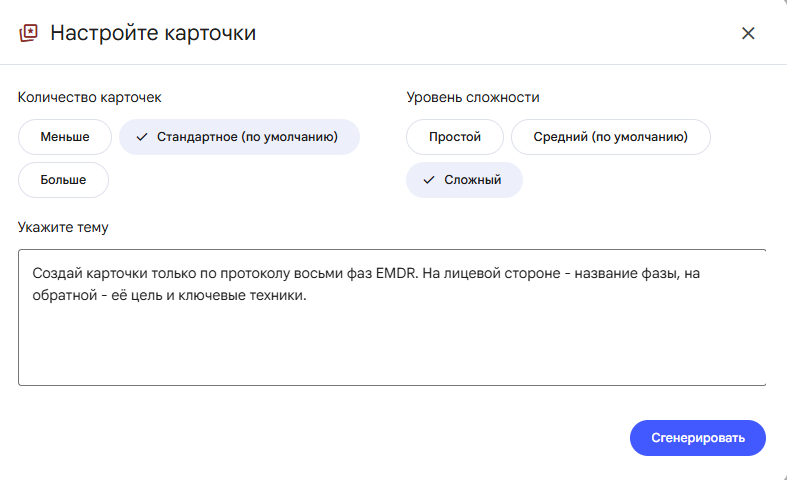
Task: Click the Укажите тему label
Action: pyautogui.click(x=63, y=227)
